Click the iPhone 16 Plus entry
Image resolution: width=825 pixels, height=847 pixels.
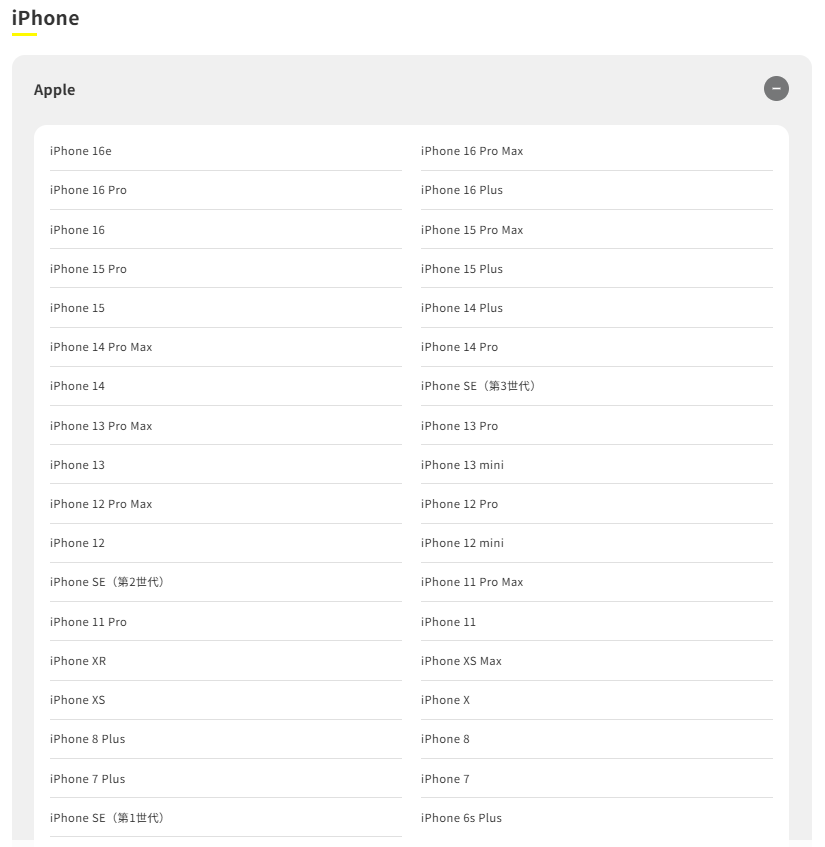(x=461, y=190)
